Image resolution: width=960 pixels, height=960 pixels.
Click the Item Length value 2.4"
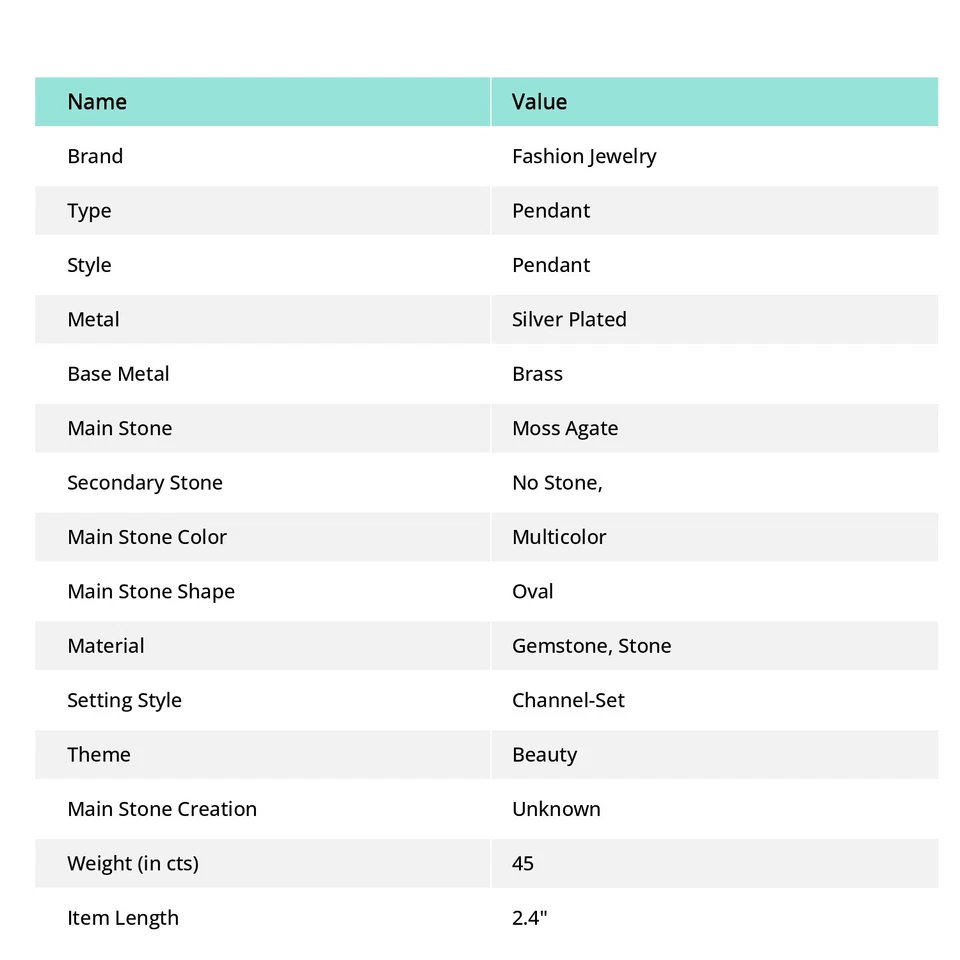(x=529, y=918)
